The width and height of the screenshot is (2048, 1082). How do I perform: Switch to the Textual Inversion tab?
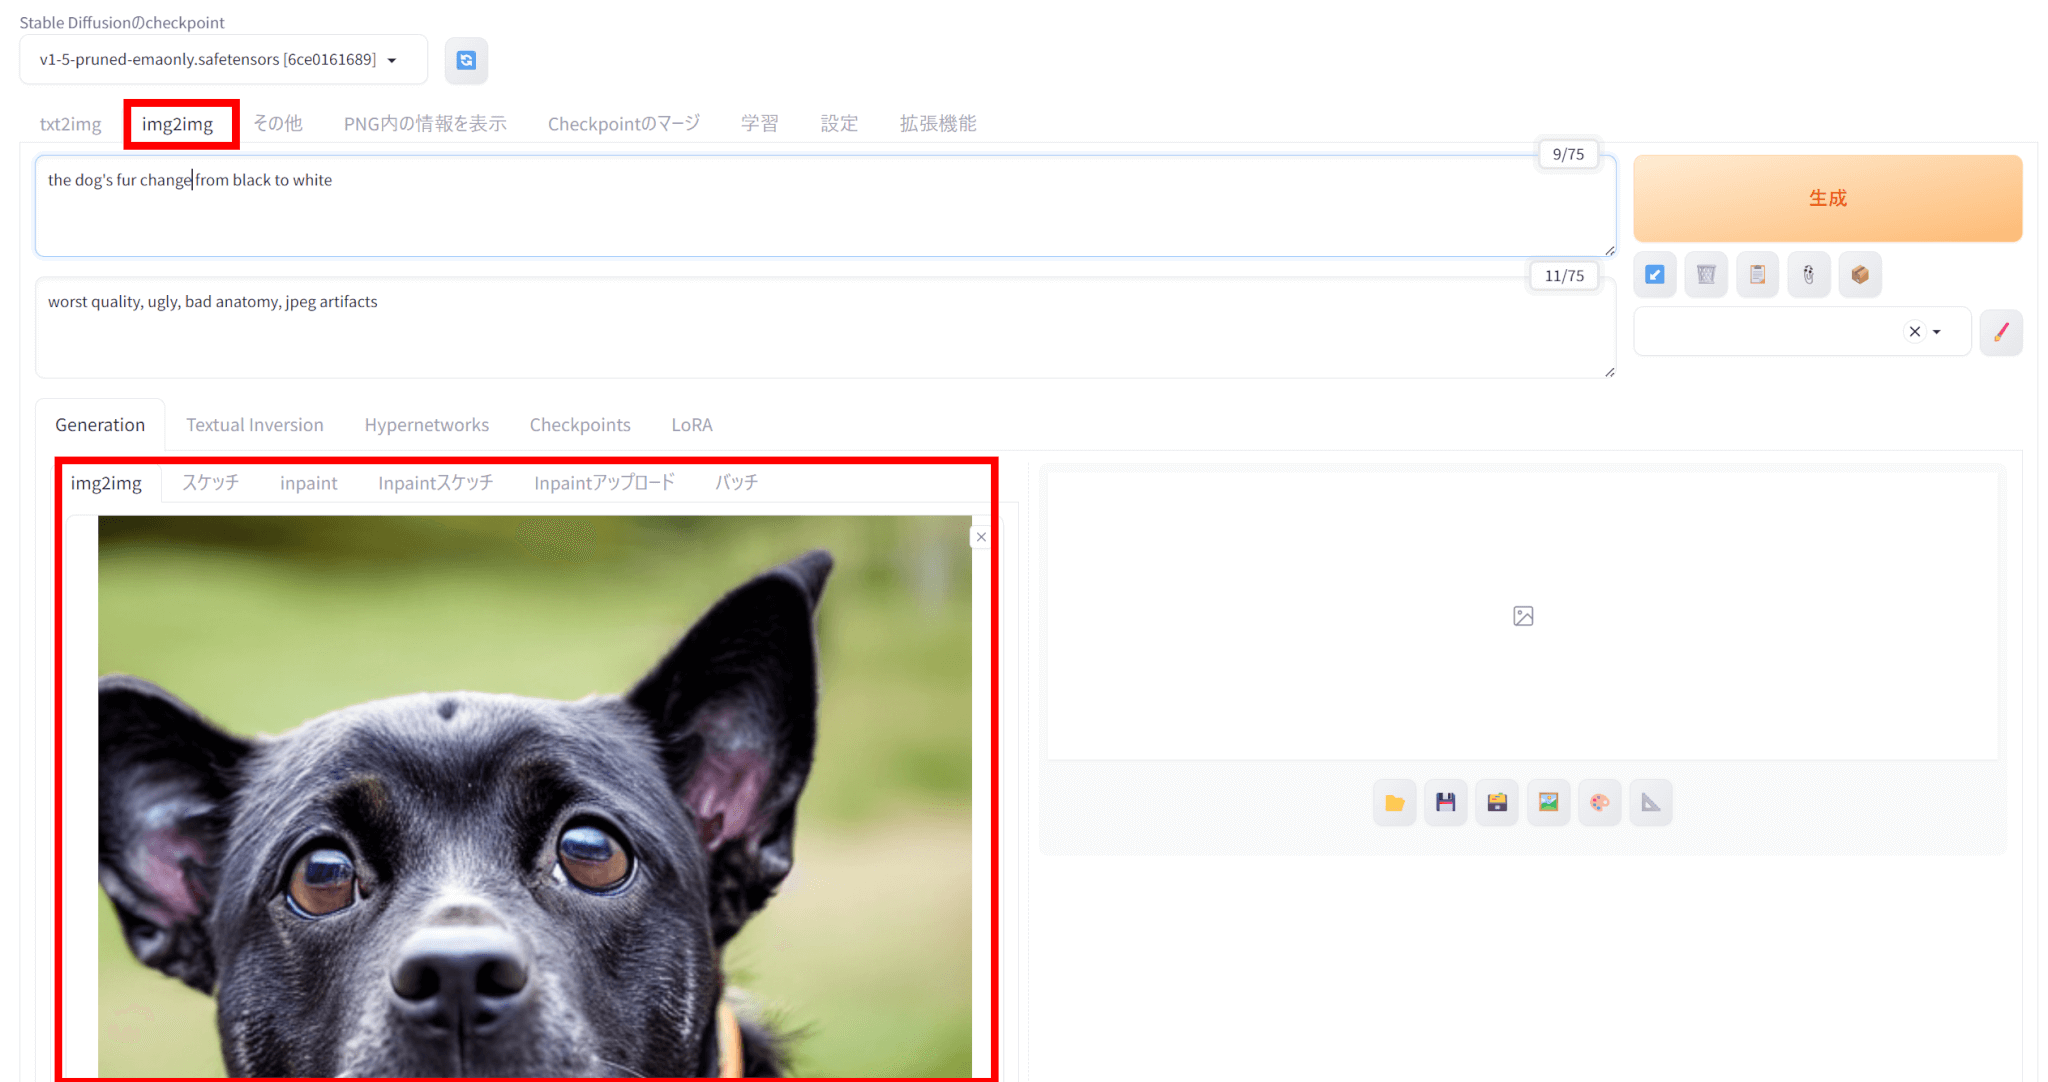(255, 425)
